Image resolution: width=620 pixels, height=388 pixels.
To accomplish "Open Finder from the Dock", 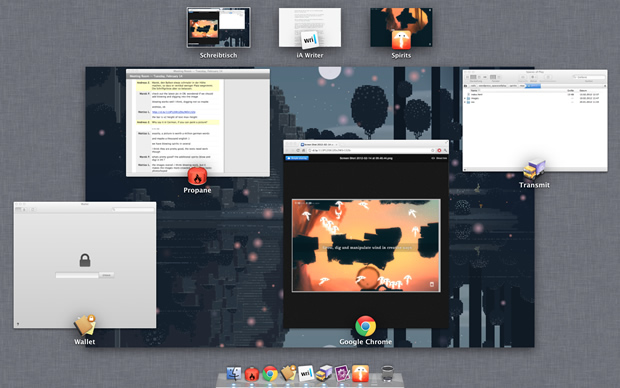I will [x=234, y=373].
